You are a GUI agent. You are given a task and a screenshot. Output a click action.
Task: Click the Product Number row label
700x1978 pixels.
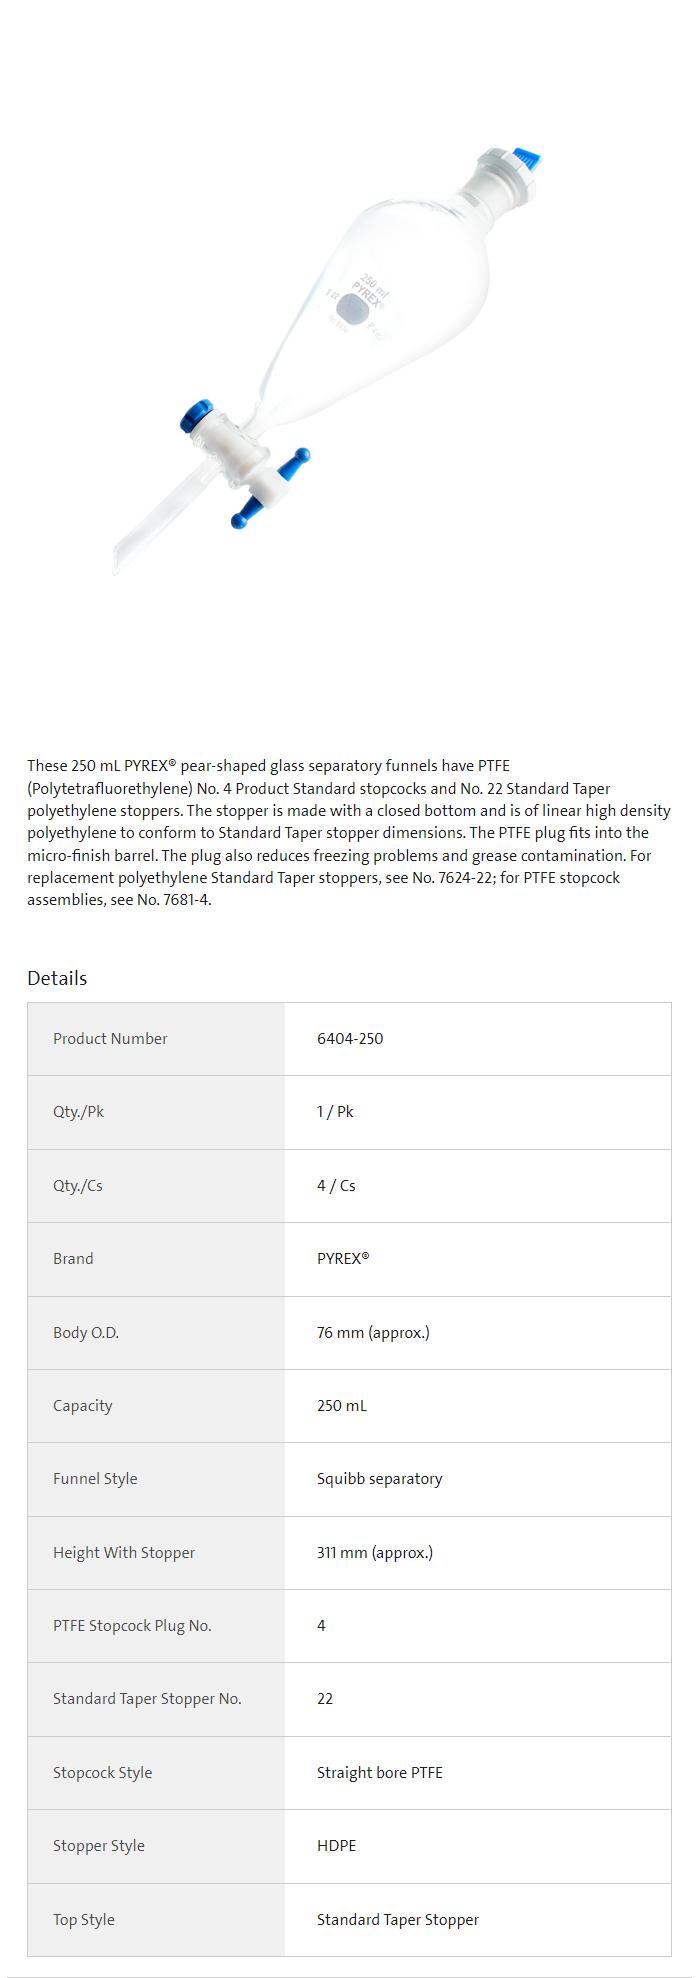pyautogui.click(x=110, y=1038)
